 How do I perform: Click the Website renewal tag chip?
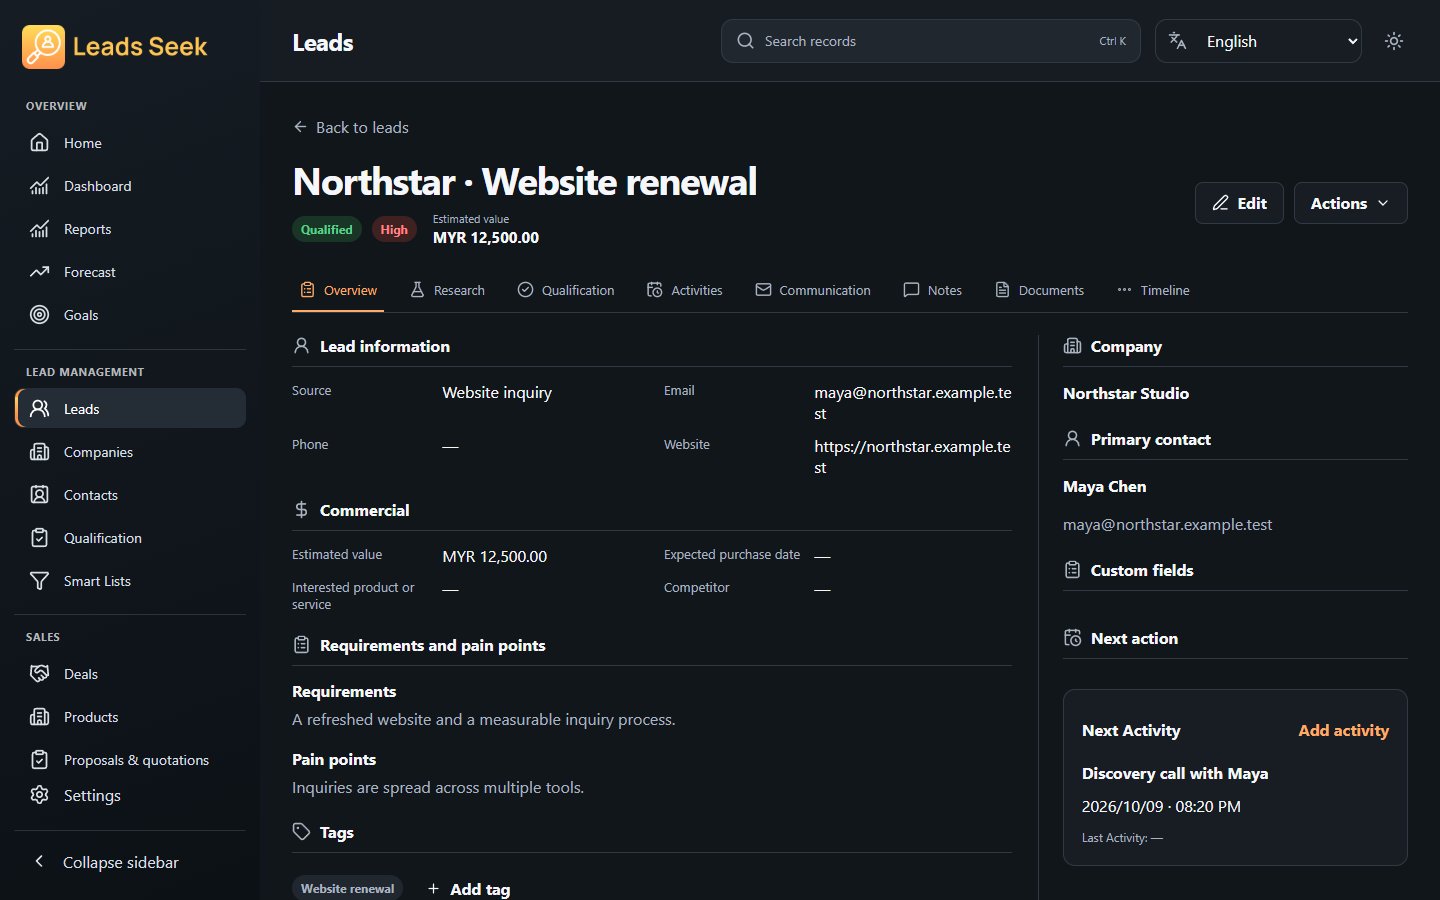347,888
